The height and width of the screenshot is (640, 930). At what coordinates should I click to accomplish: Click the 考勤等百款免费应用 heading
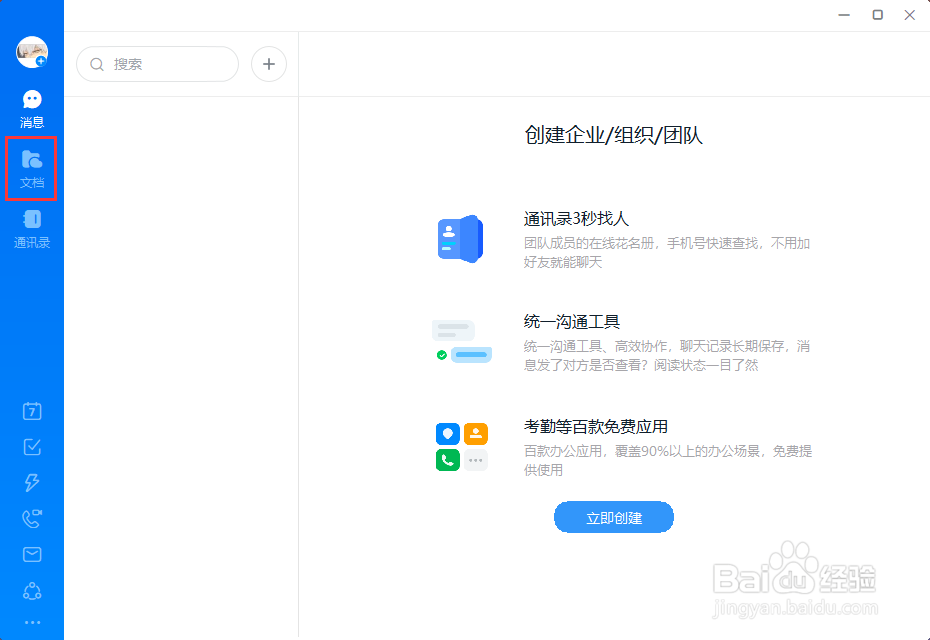tap(596, 426)
